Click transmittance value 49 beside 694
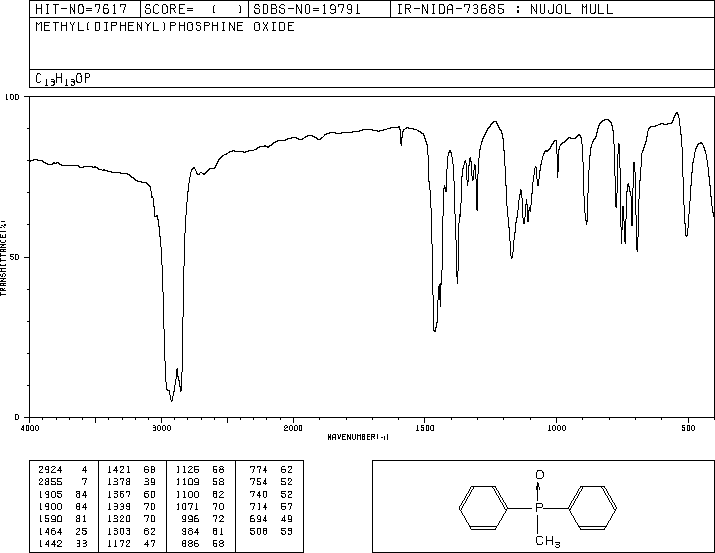The width and height of the screenshot is (715, 553). point(287,519)
